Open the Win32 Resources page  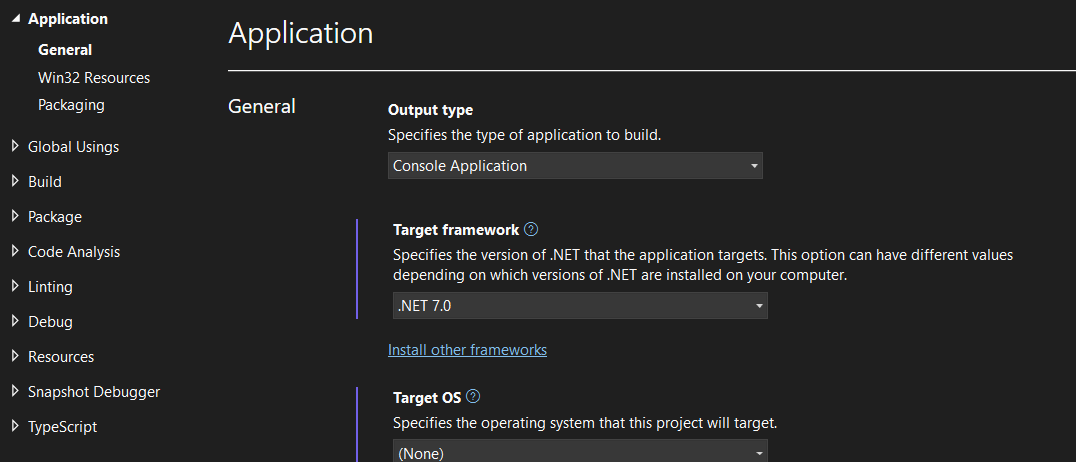94,77
